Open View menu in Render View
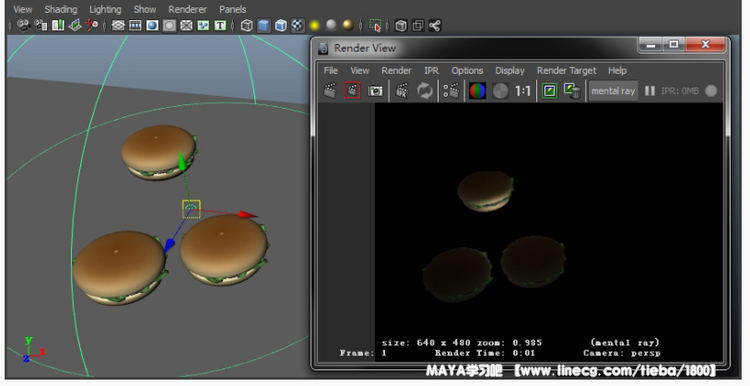Viewport: 750px width, 386px height. point(360,70)
